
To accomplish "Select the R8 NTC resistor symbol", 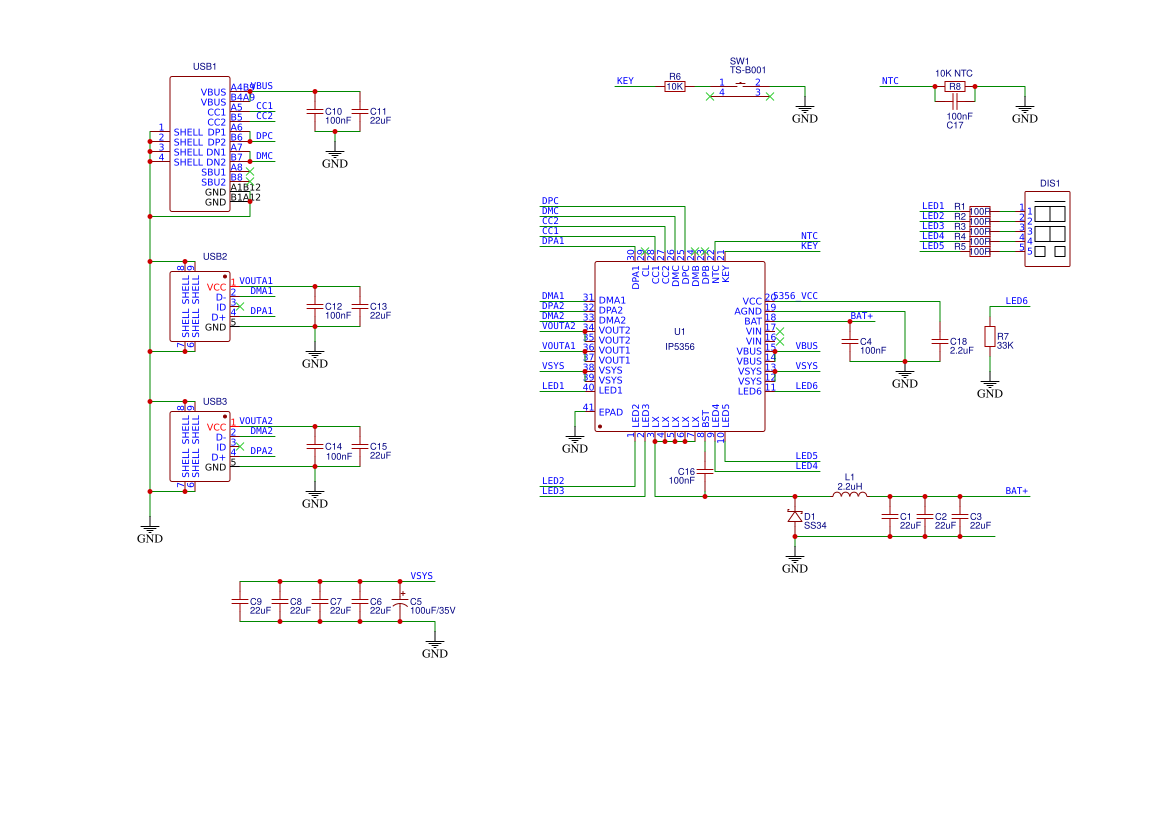I will [x=954, y=87].
